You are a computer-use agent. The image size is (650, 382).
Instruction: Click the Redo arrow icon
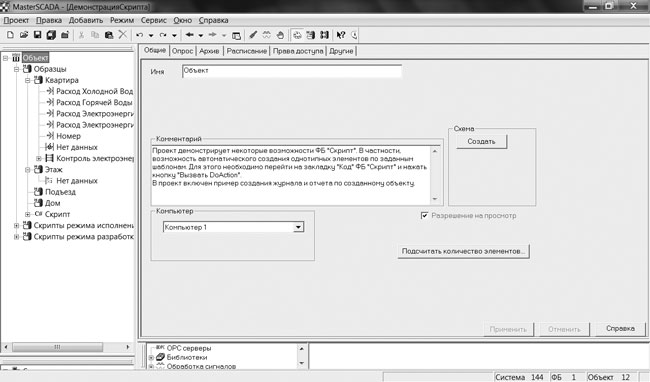(x=163, y=35)
